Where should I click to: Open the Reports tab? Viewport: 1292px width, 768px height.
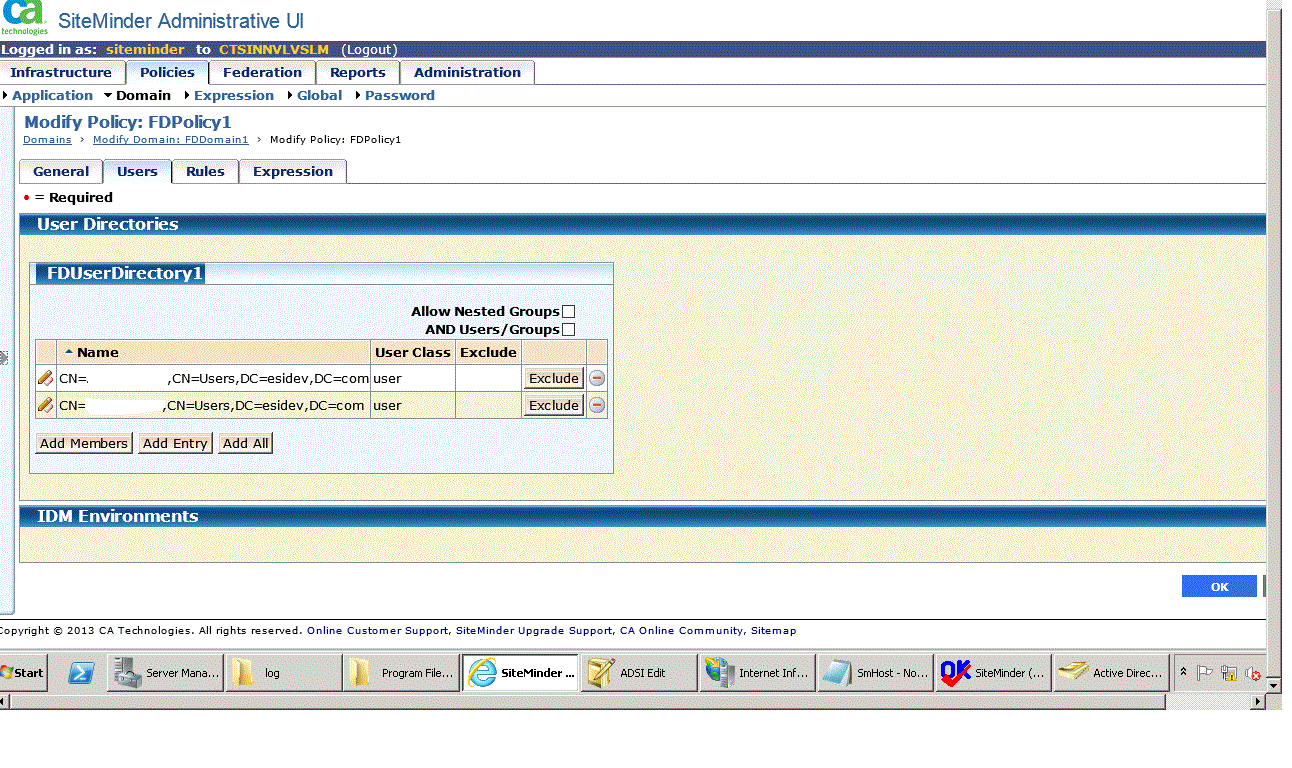point(357,72)
